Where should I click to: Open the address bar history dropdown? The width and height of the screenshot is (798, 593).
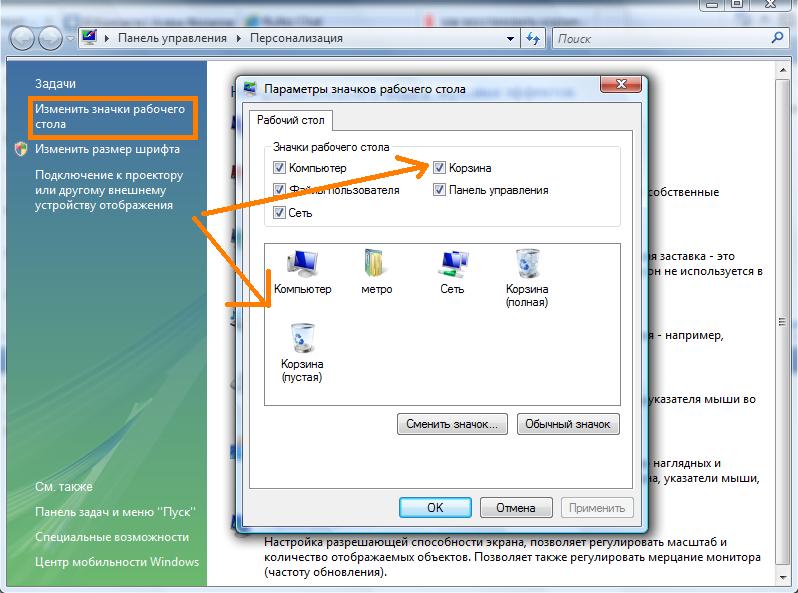(x=511, y=39)
